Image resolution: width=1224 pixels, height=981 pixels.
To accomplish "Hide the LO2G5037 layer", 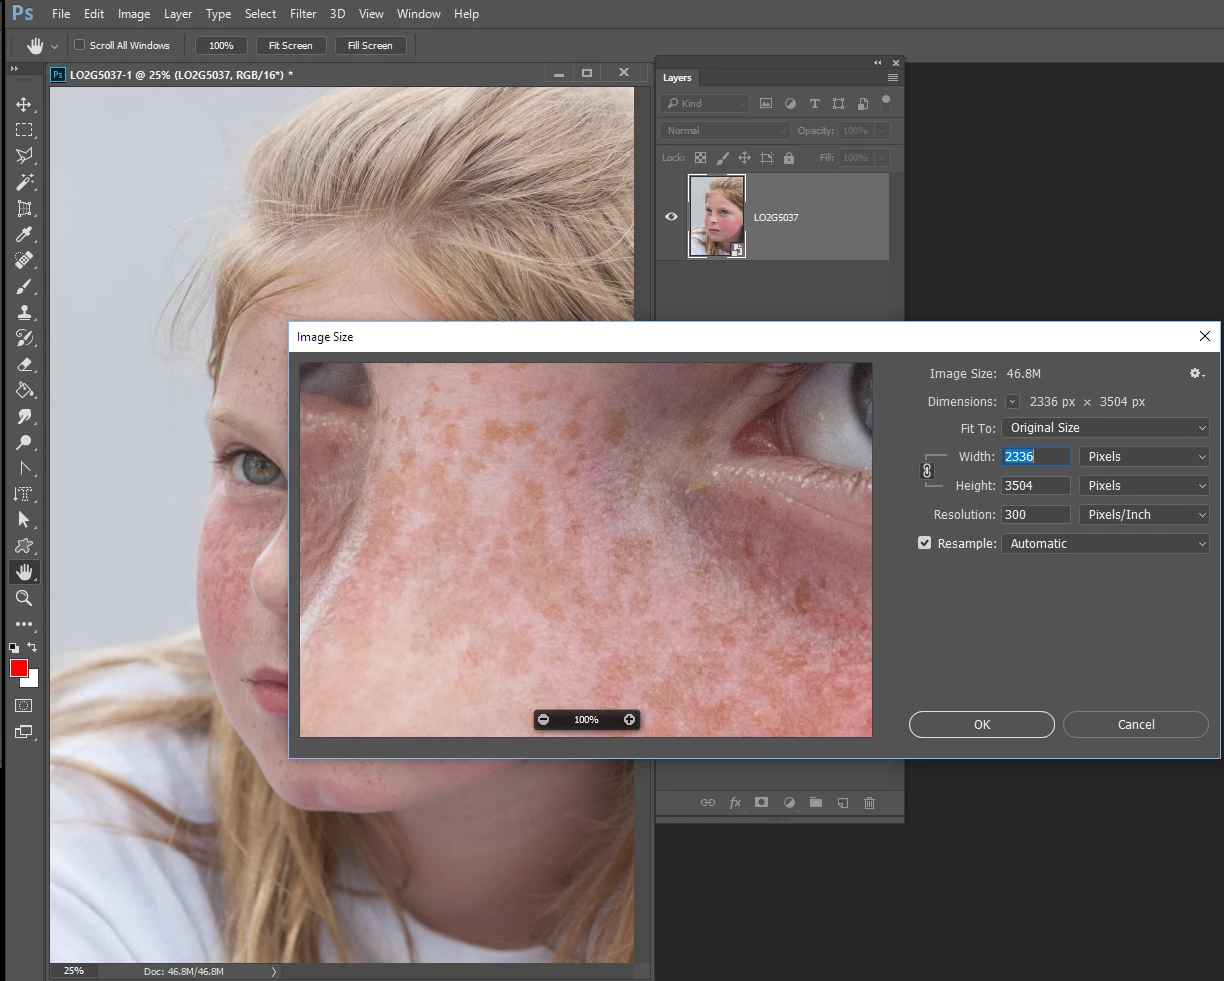I will (x=671, y=217).
